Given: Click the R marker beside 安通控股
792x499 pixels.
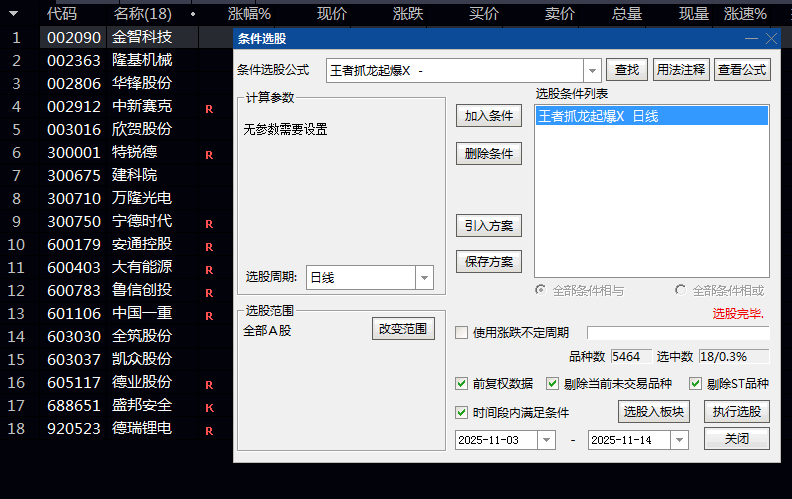Looking at the screenshot, I should pos(209,247).
